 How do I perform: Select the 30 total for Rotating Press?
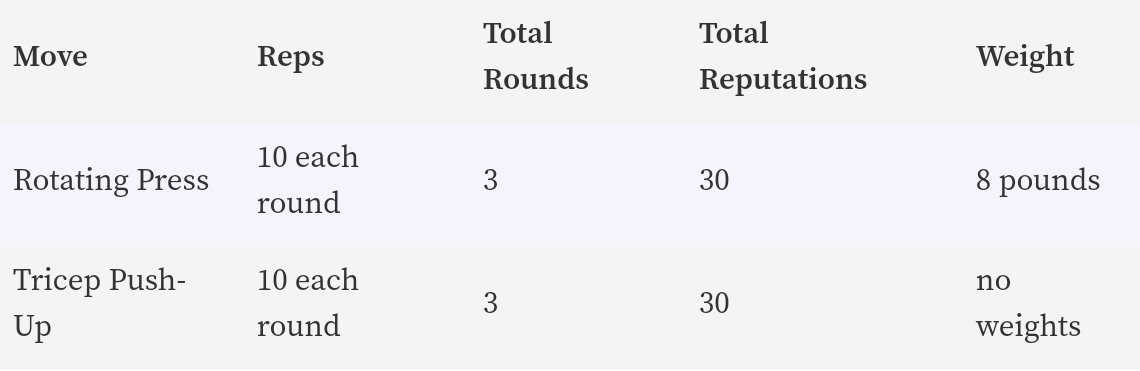714,180
